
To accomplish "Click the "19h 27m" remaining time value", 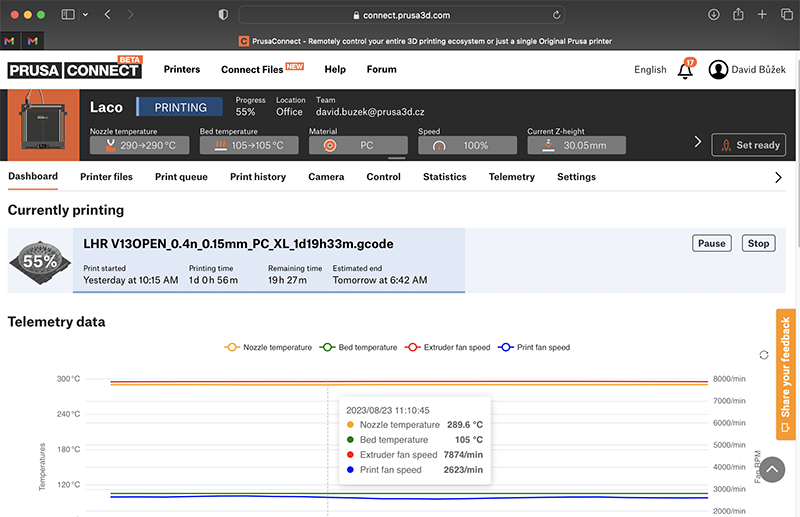I will [x=288, y=280].
